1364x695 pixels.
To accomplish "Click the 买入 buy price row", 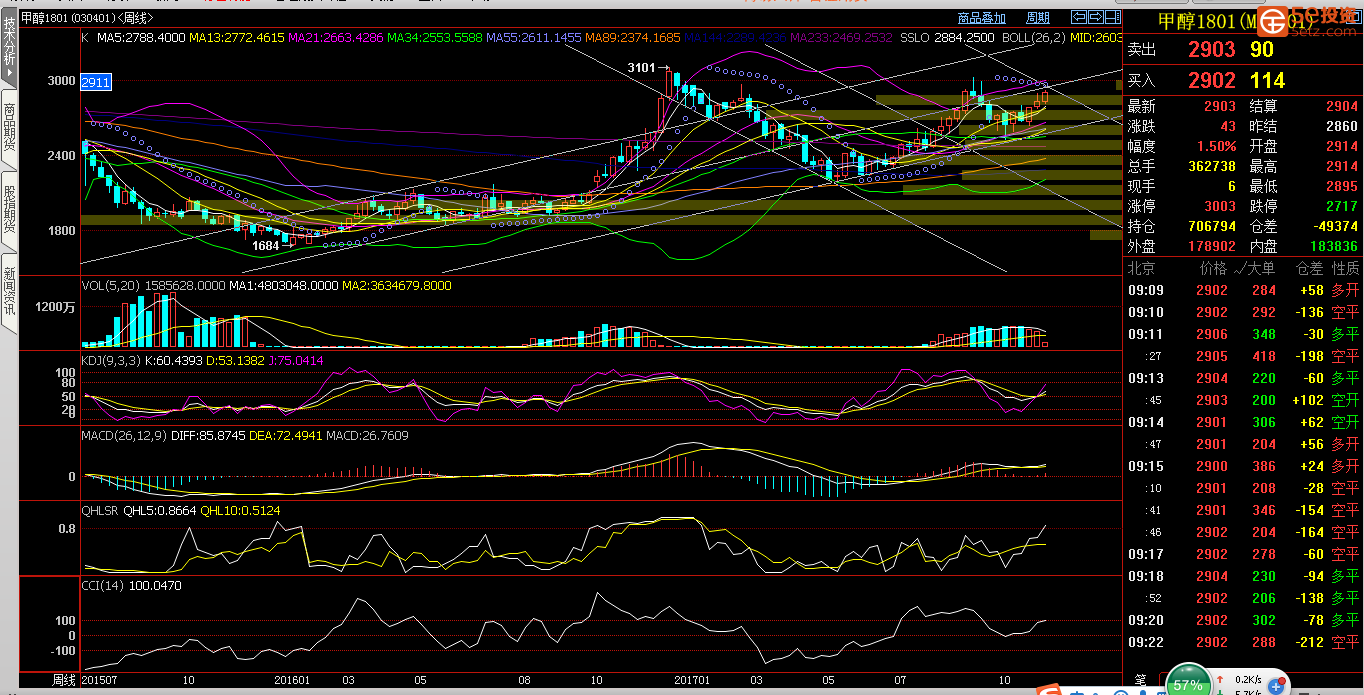I will tap(1243, 80).
